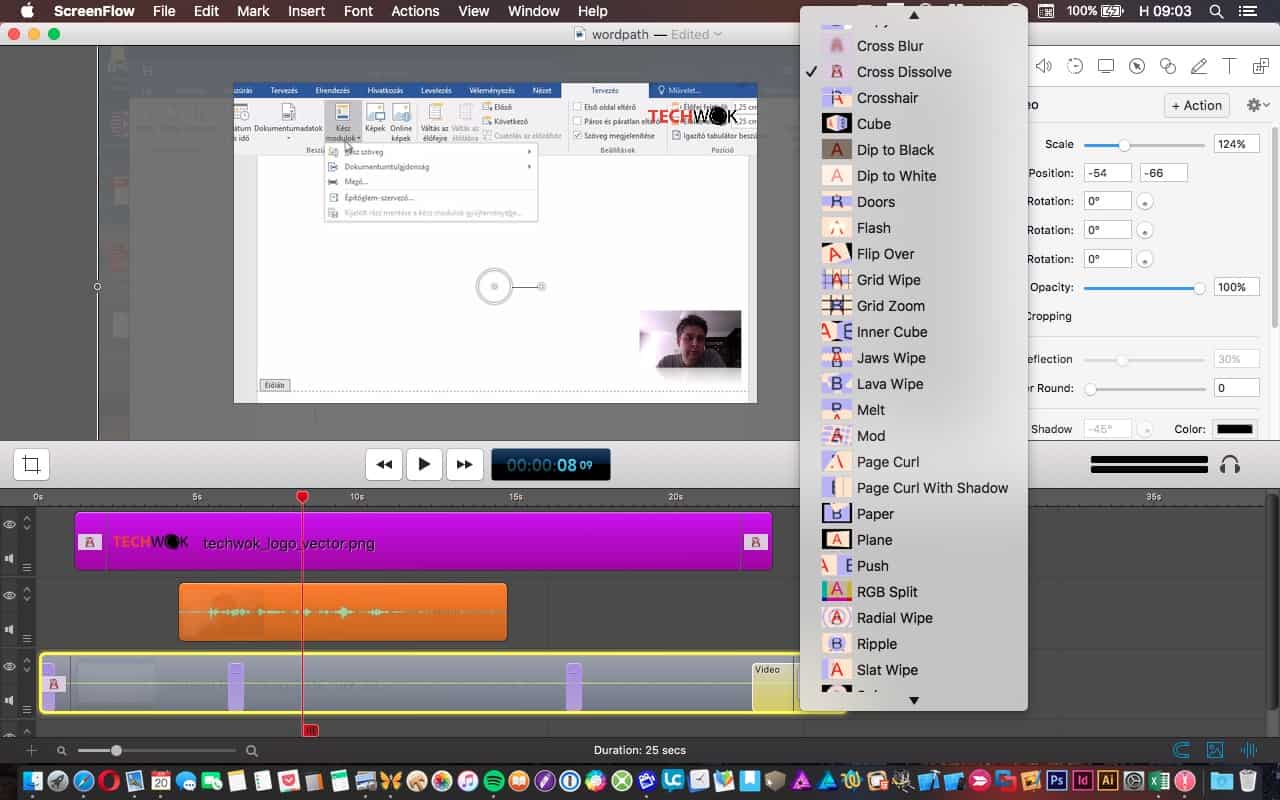The image size is (1280, 800).
Task: Open InDesign from the Dock
Action: tap(1082, 780)
